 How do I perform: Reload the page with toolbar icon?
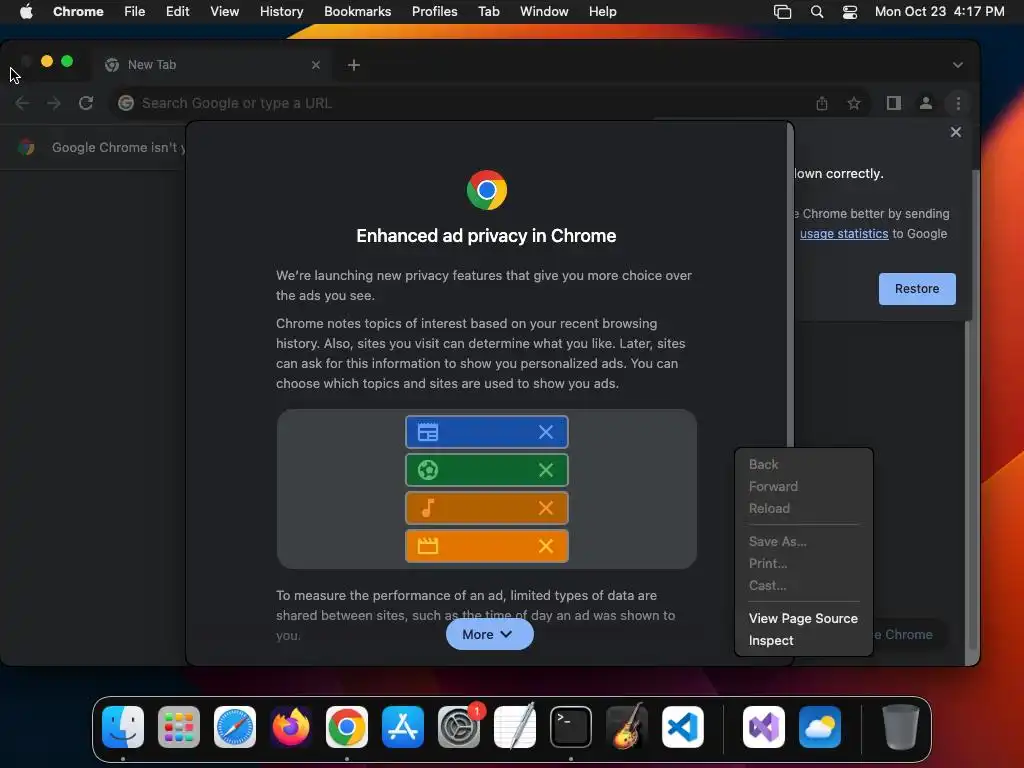tap(86, 103)
